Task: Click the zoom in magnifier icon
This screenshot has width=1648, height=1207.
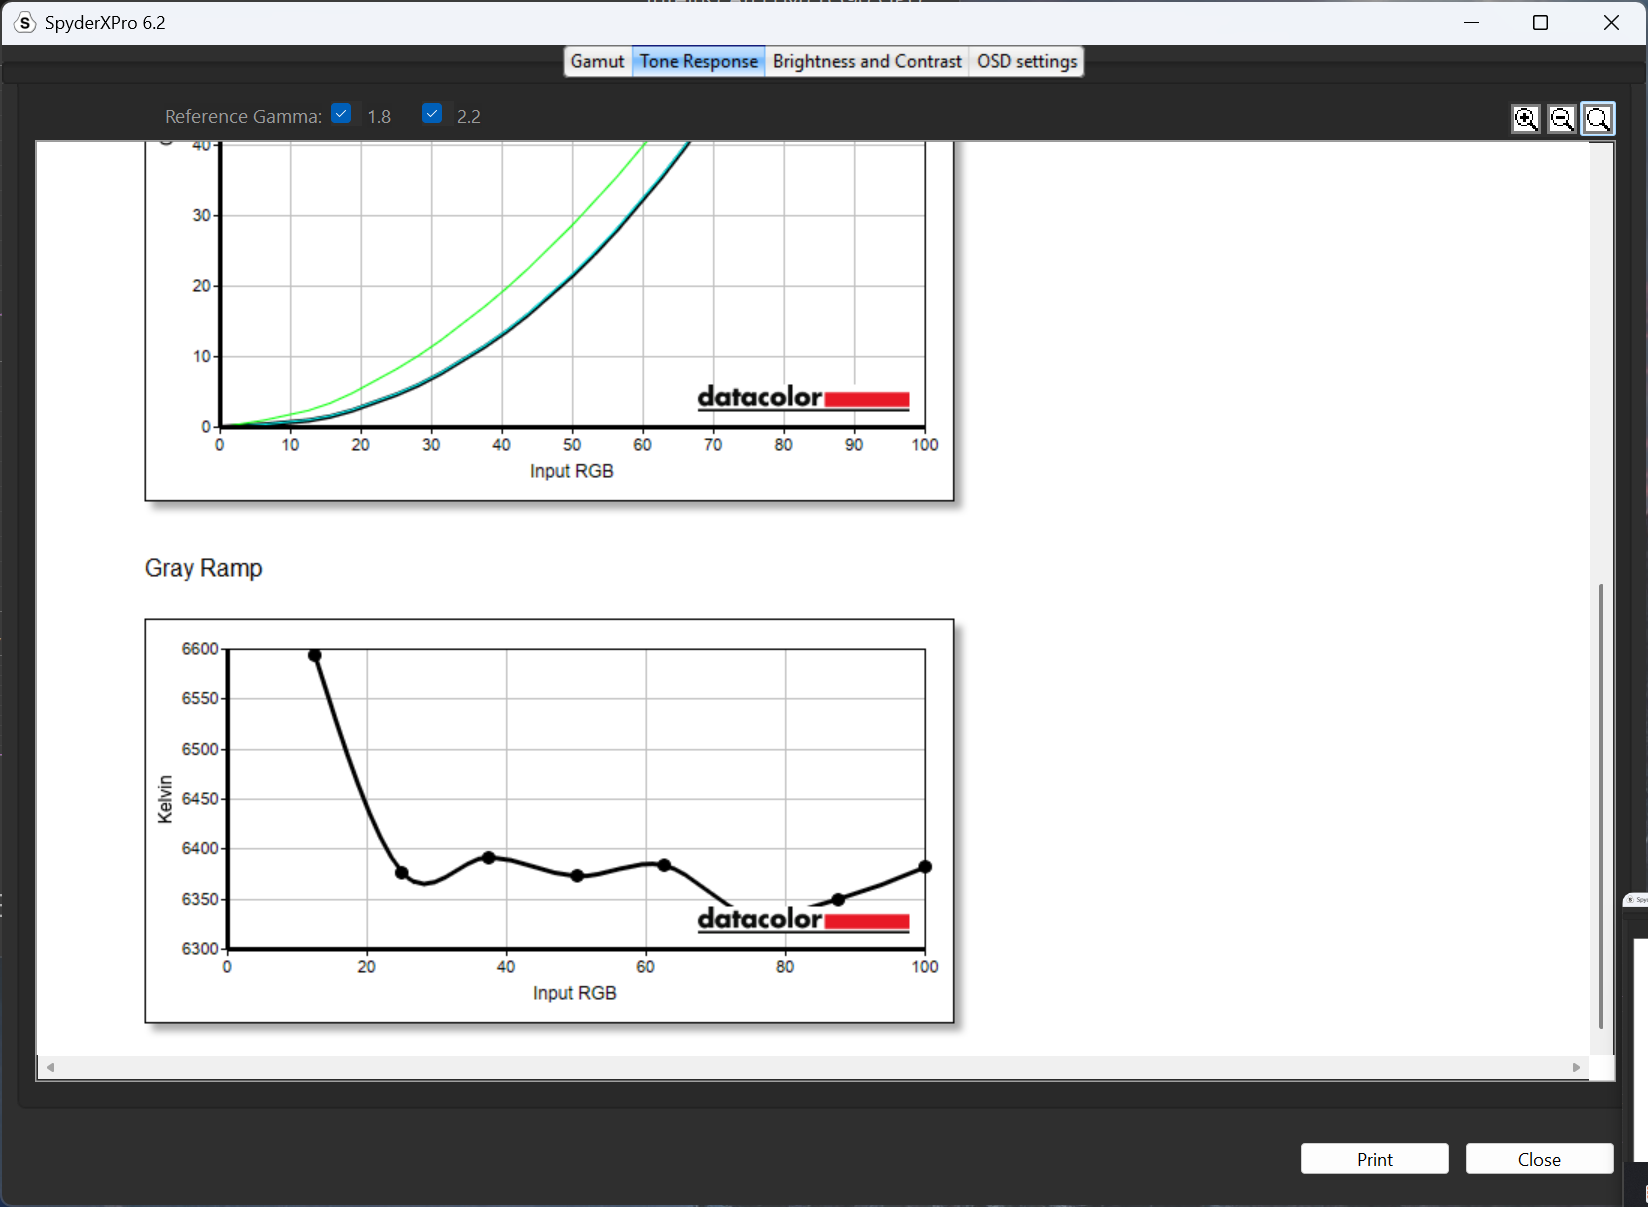Action: click(1526, 119)
